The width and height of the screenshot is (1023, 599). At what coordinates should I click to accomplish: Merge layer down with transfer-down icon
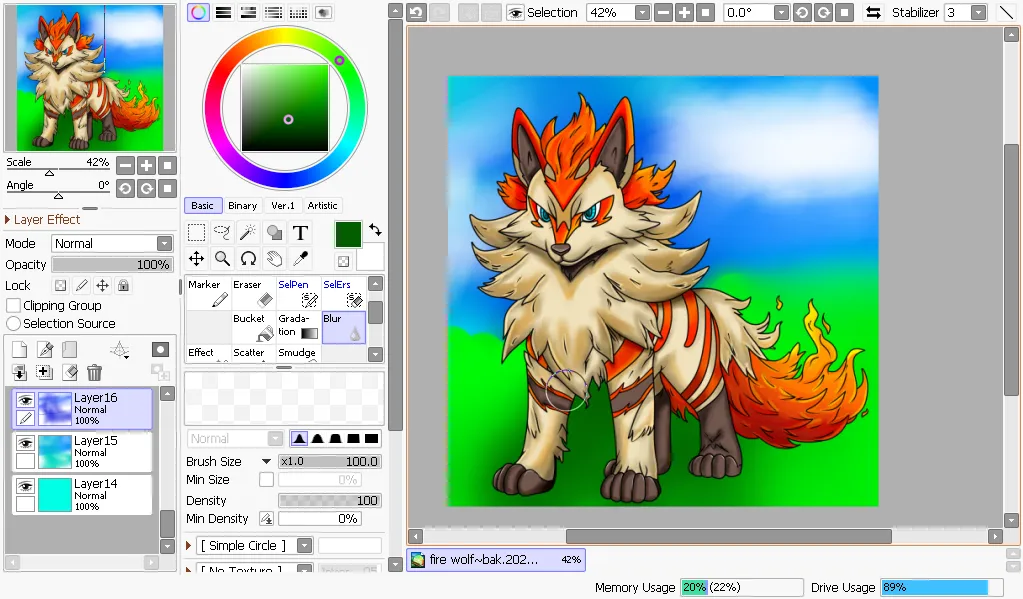20,373
